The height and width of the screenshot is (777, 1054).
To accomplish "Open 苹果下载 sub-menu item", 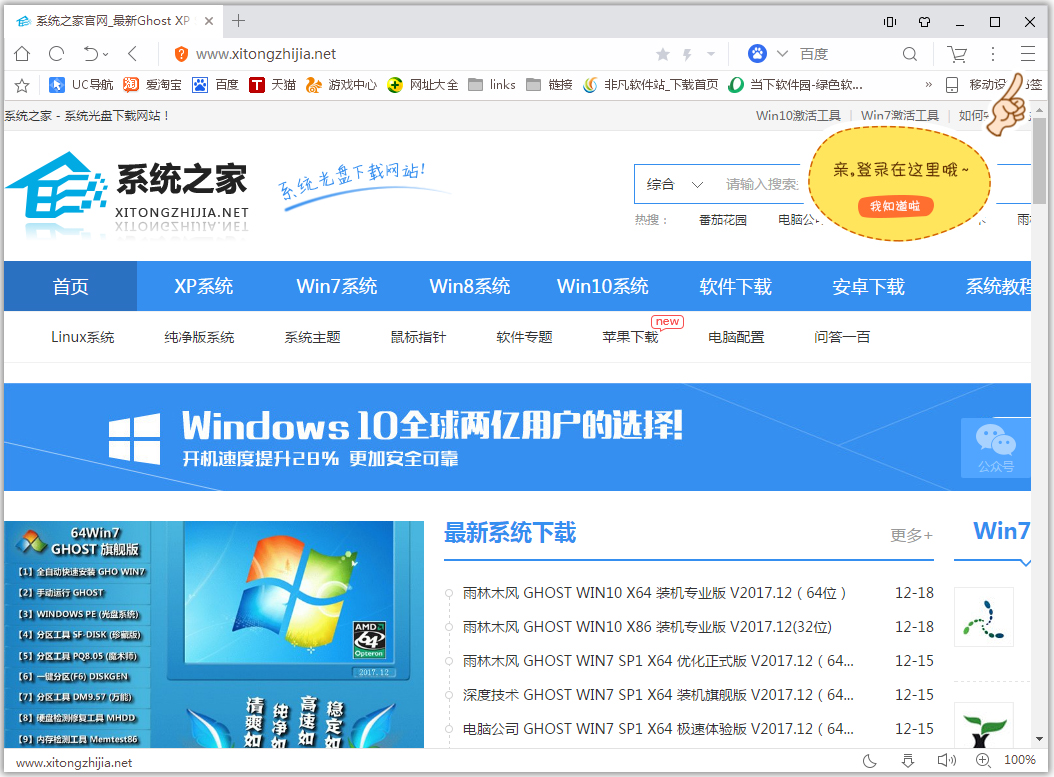I will pos(631,337).
